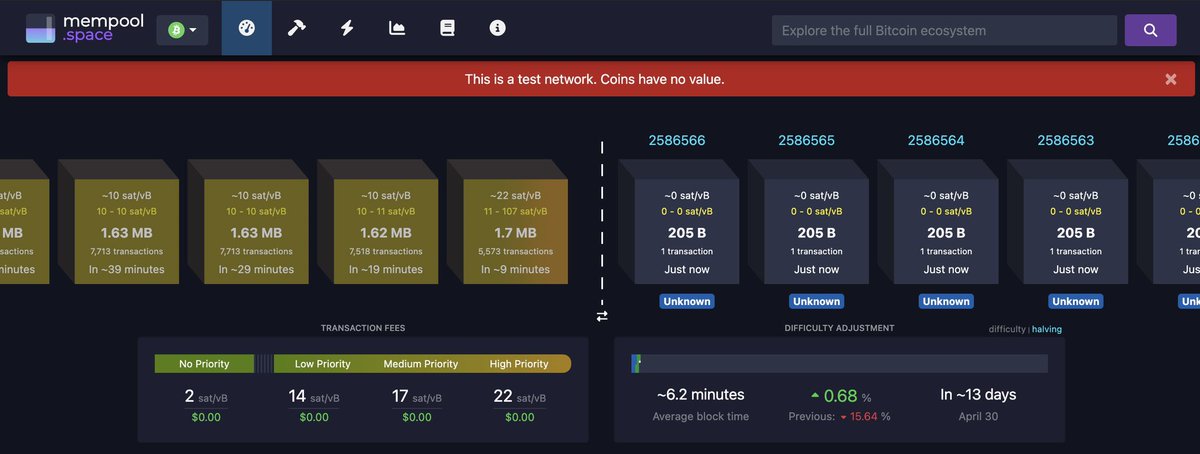
Task: Click the In ~13 days estimate
Action: [x=978, y=394]
